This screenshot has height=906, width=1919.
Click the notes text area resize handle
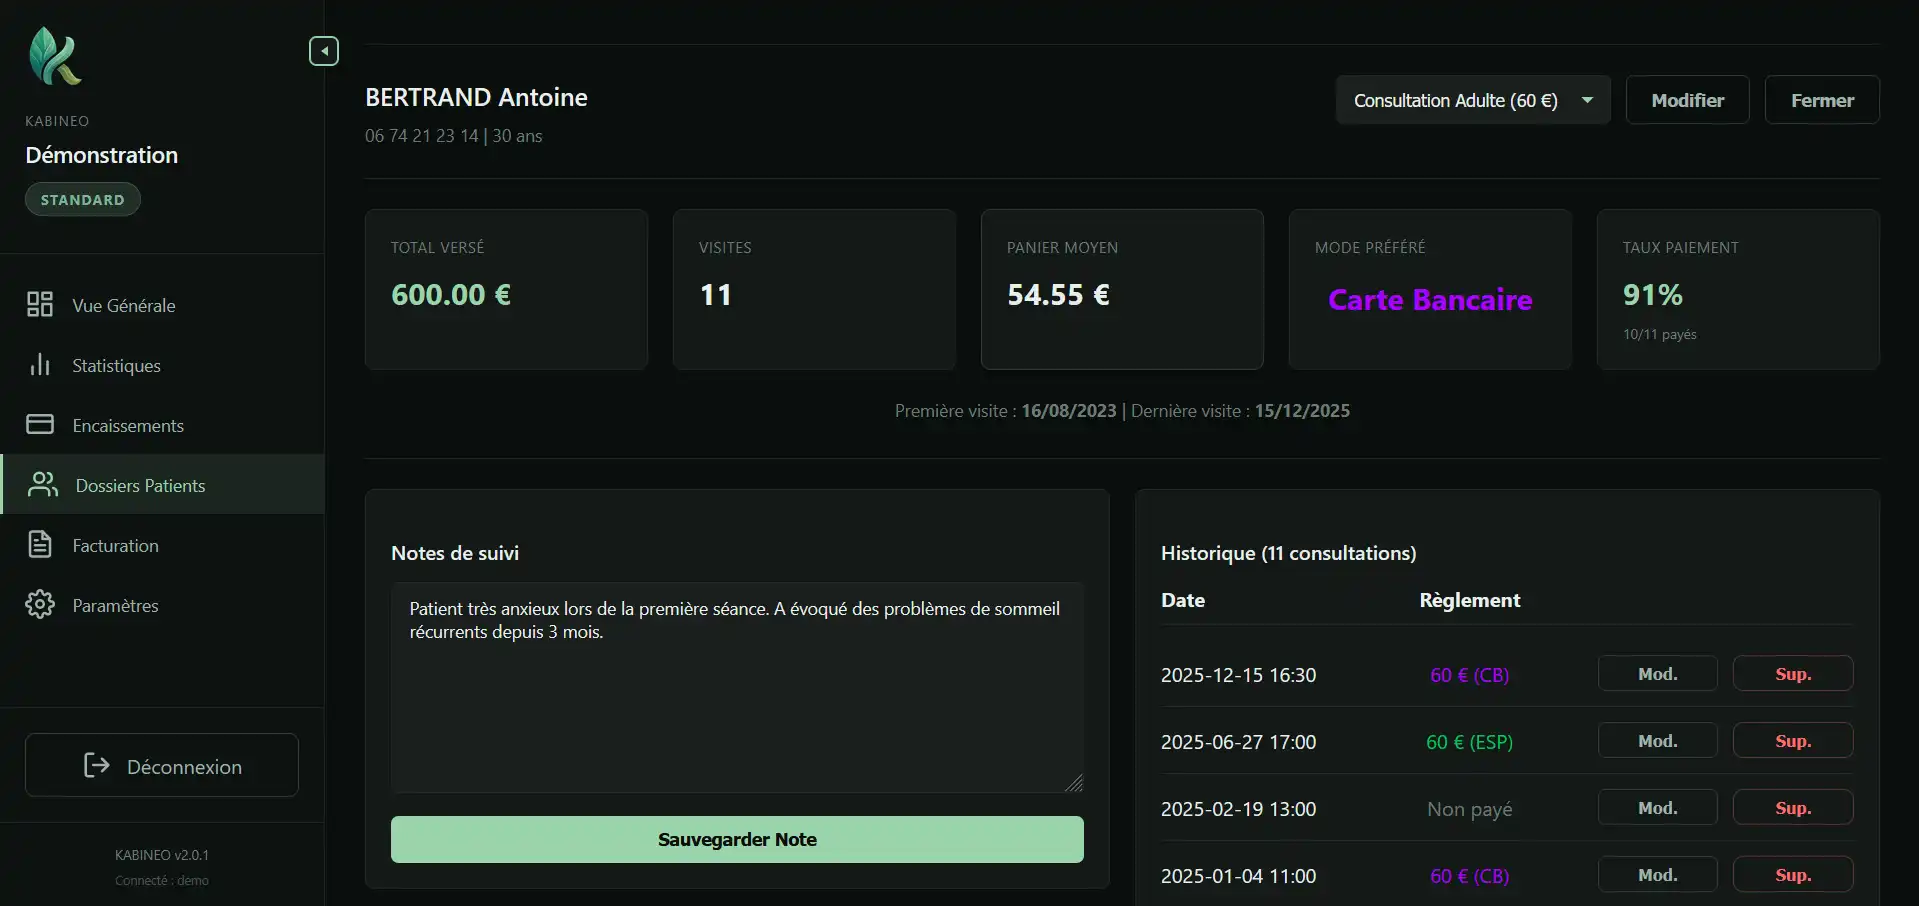[1074, 783]
